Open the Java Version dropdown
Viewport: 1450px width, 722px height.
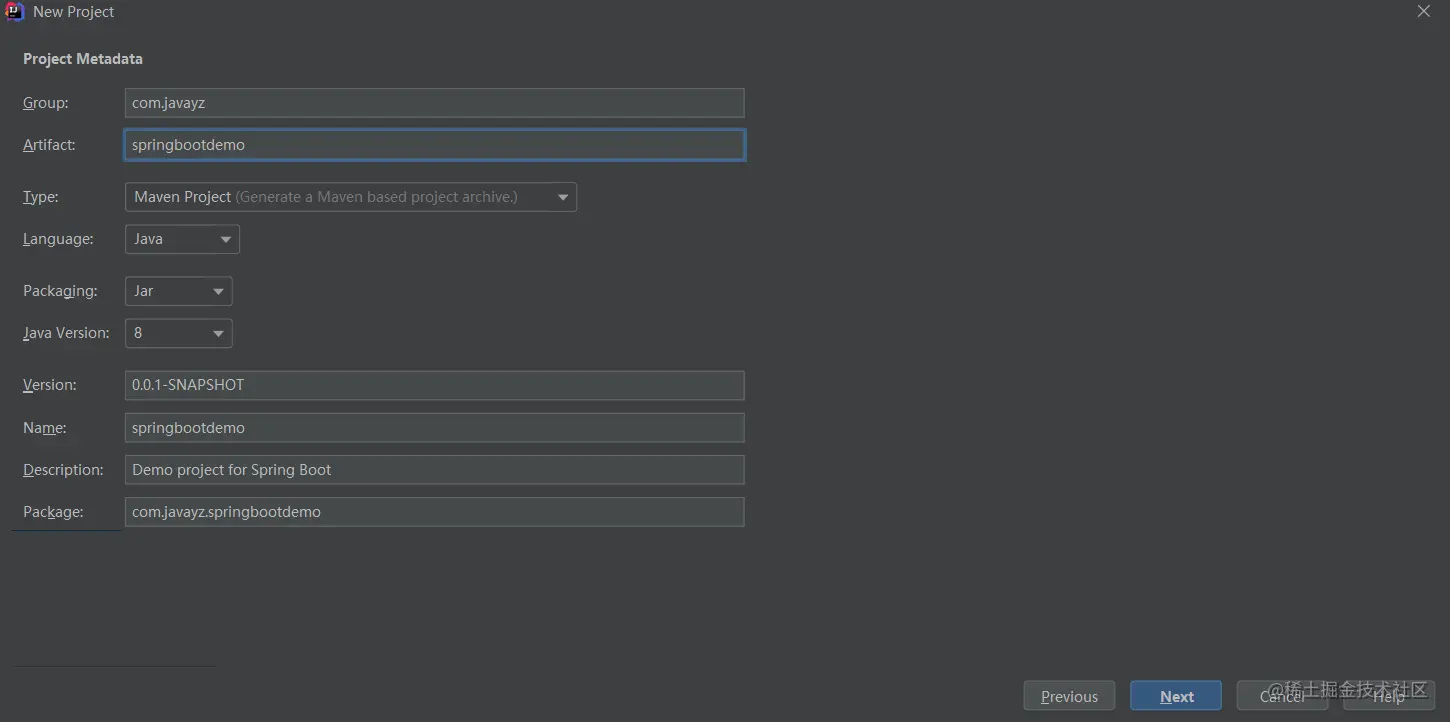[179, 333]
